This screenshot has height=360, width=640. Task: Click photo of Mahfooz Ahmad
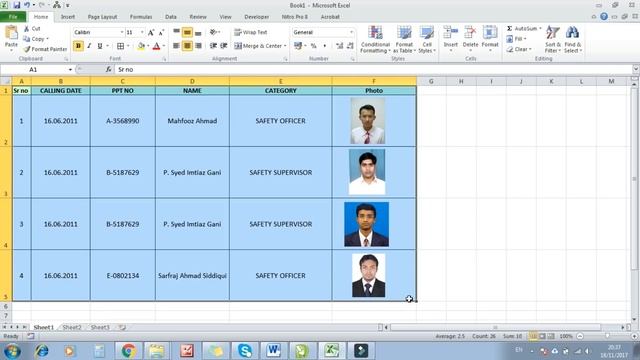pos(367,121)
